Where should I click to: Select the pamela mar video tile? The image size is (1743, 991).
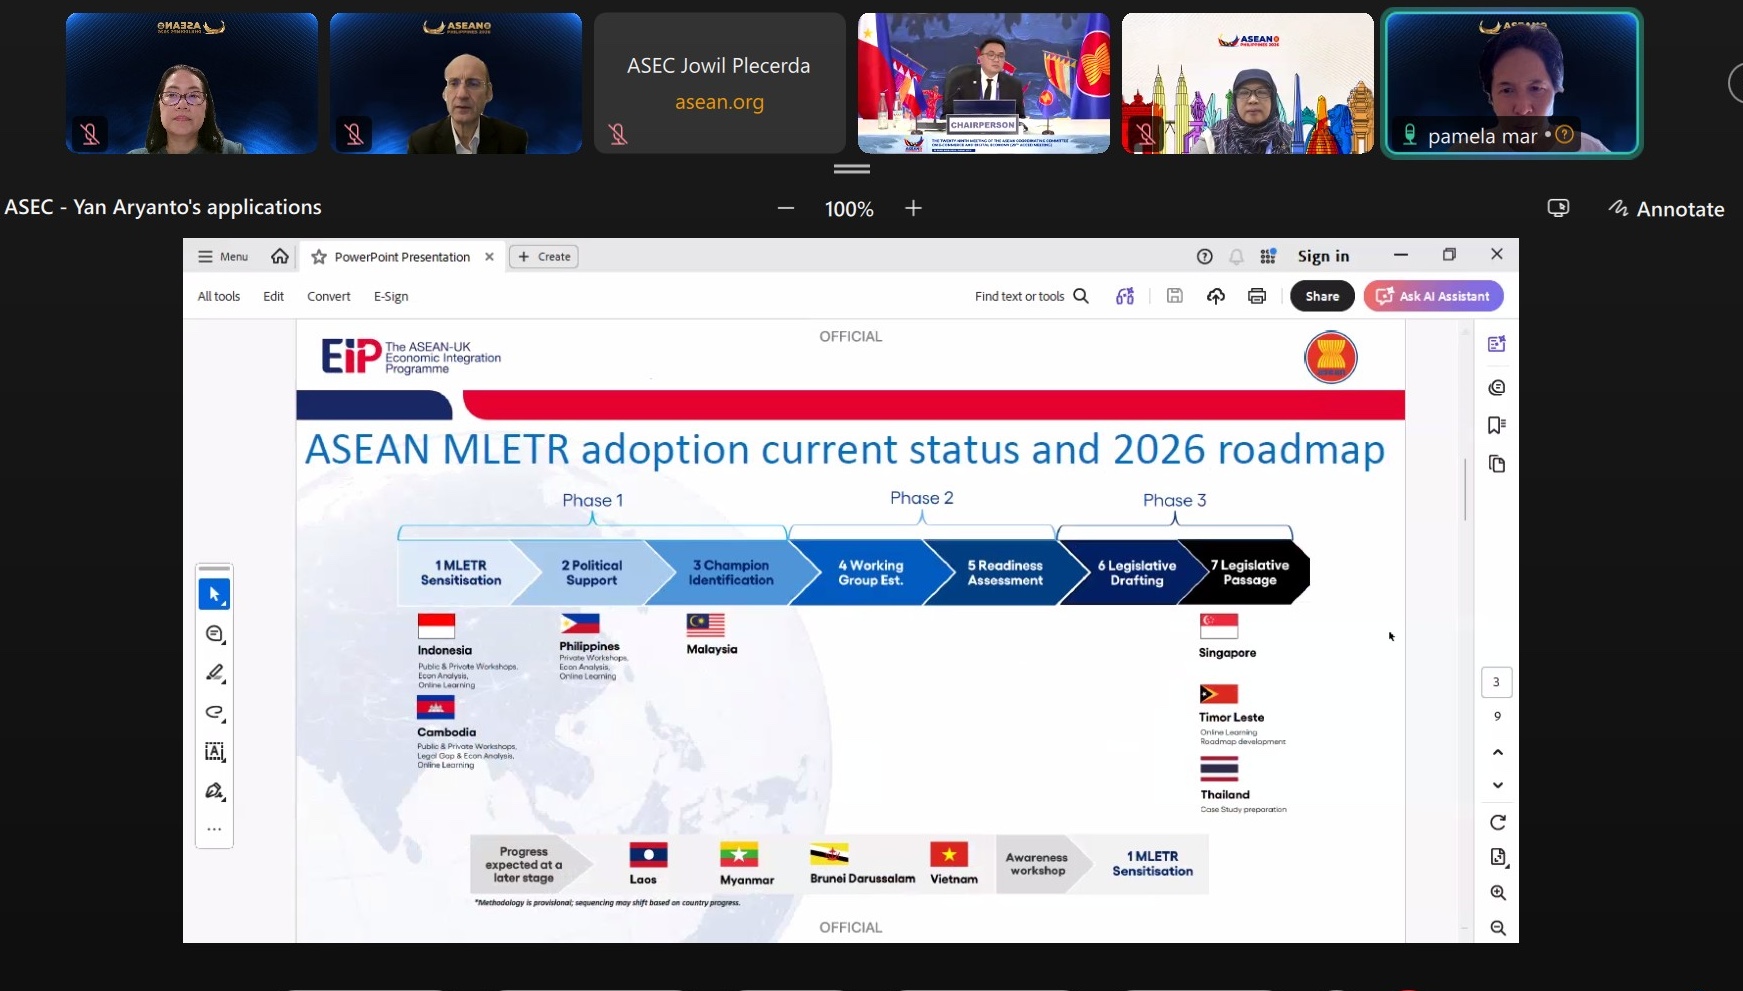1512,83
